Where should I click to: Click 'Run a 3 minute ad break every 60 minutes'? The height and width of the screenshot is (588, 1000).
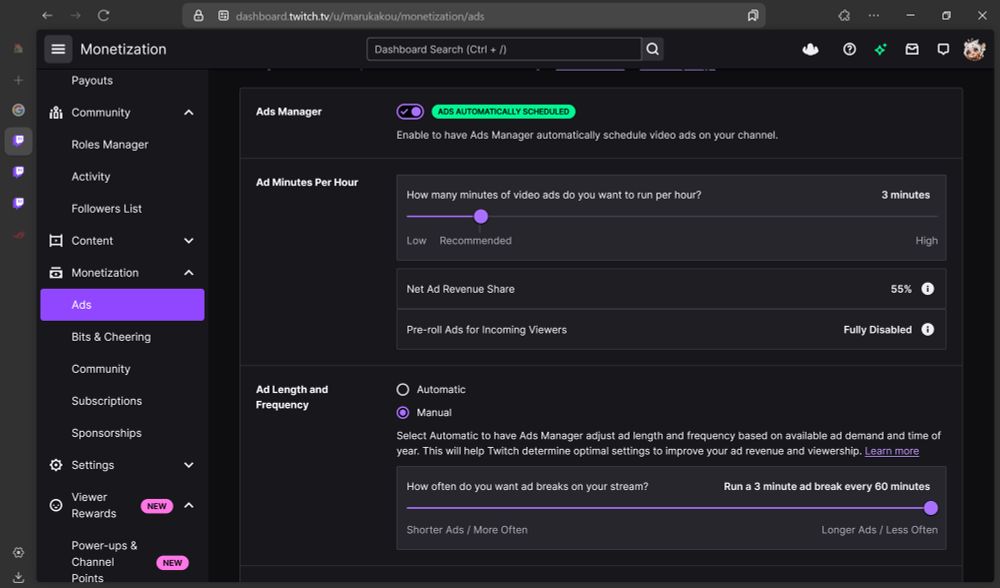point(827,487)
